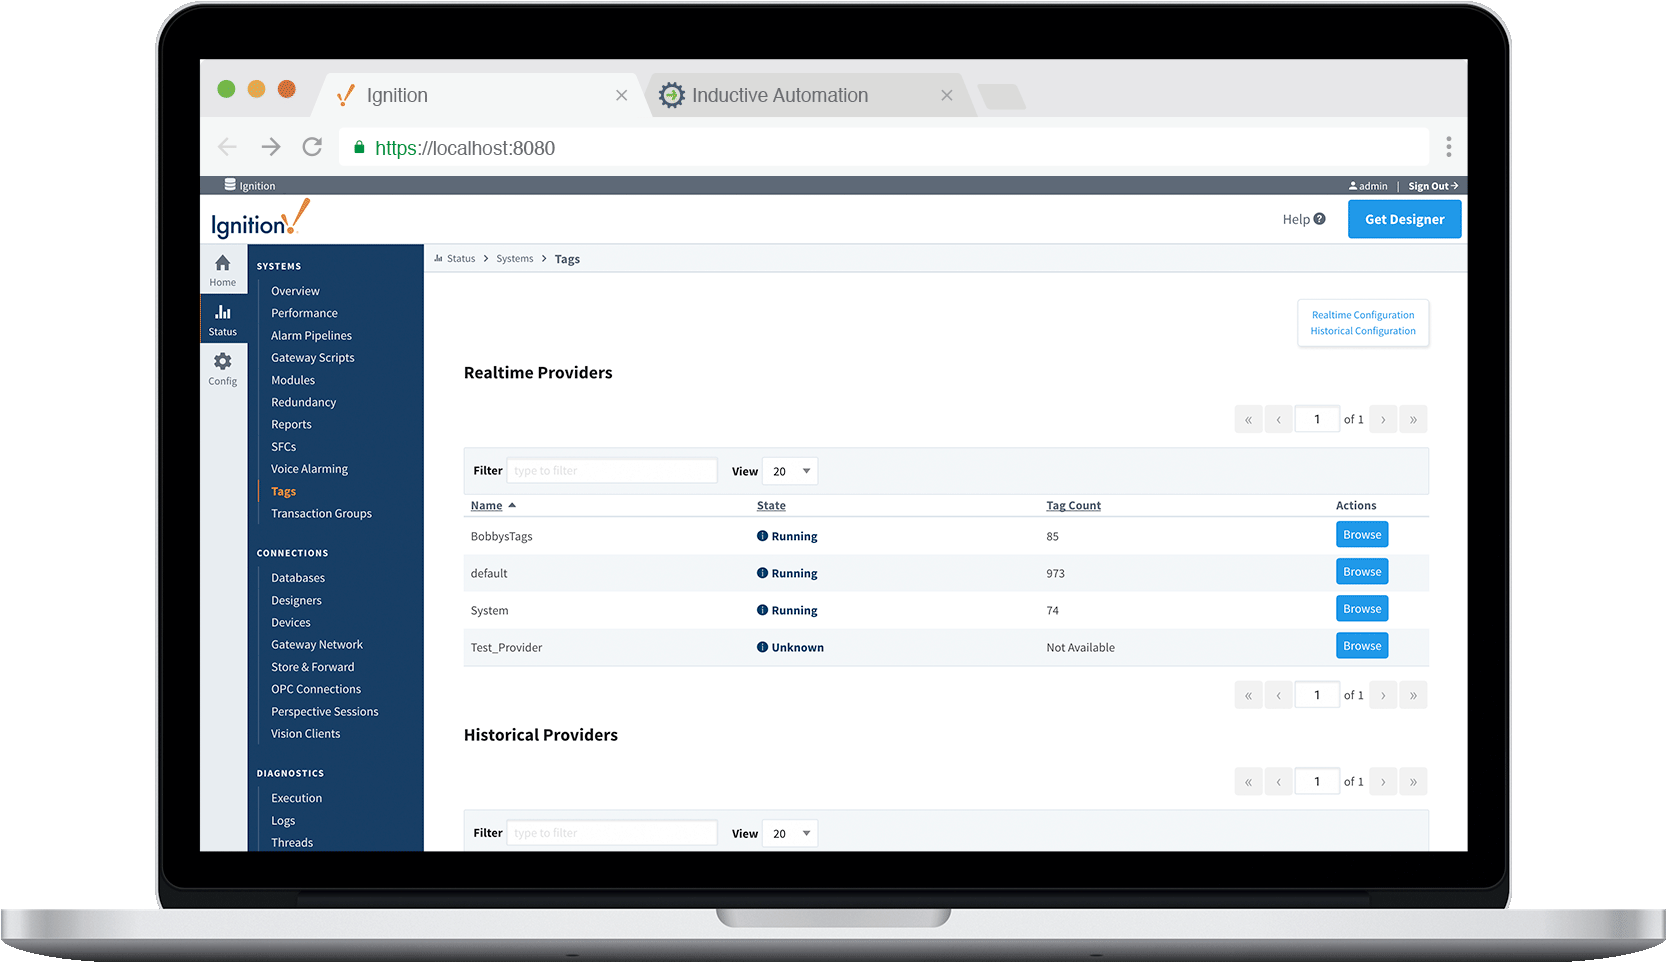This screenshot has width=1668, height=962.
Task: Click Sign Out in top bar
Action: [1432, 186]
